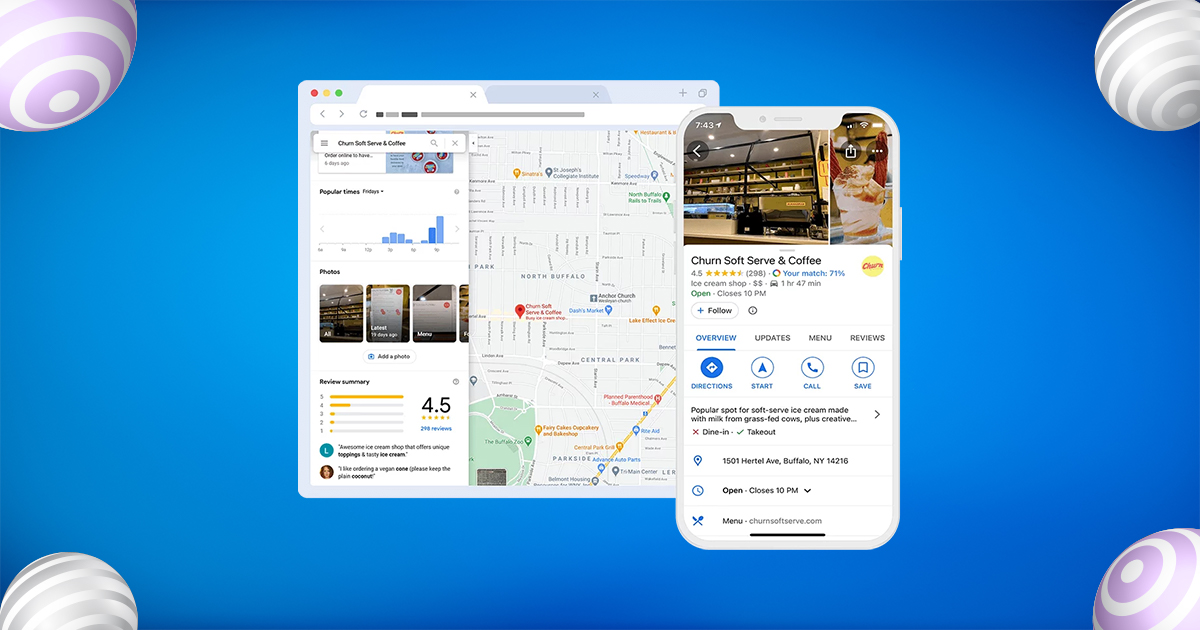The image size is (1200, 630).
Task: Show next day in Popular times chart
Action: coord(457,229)
